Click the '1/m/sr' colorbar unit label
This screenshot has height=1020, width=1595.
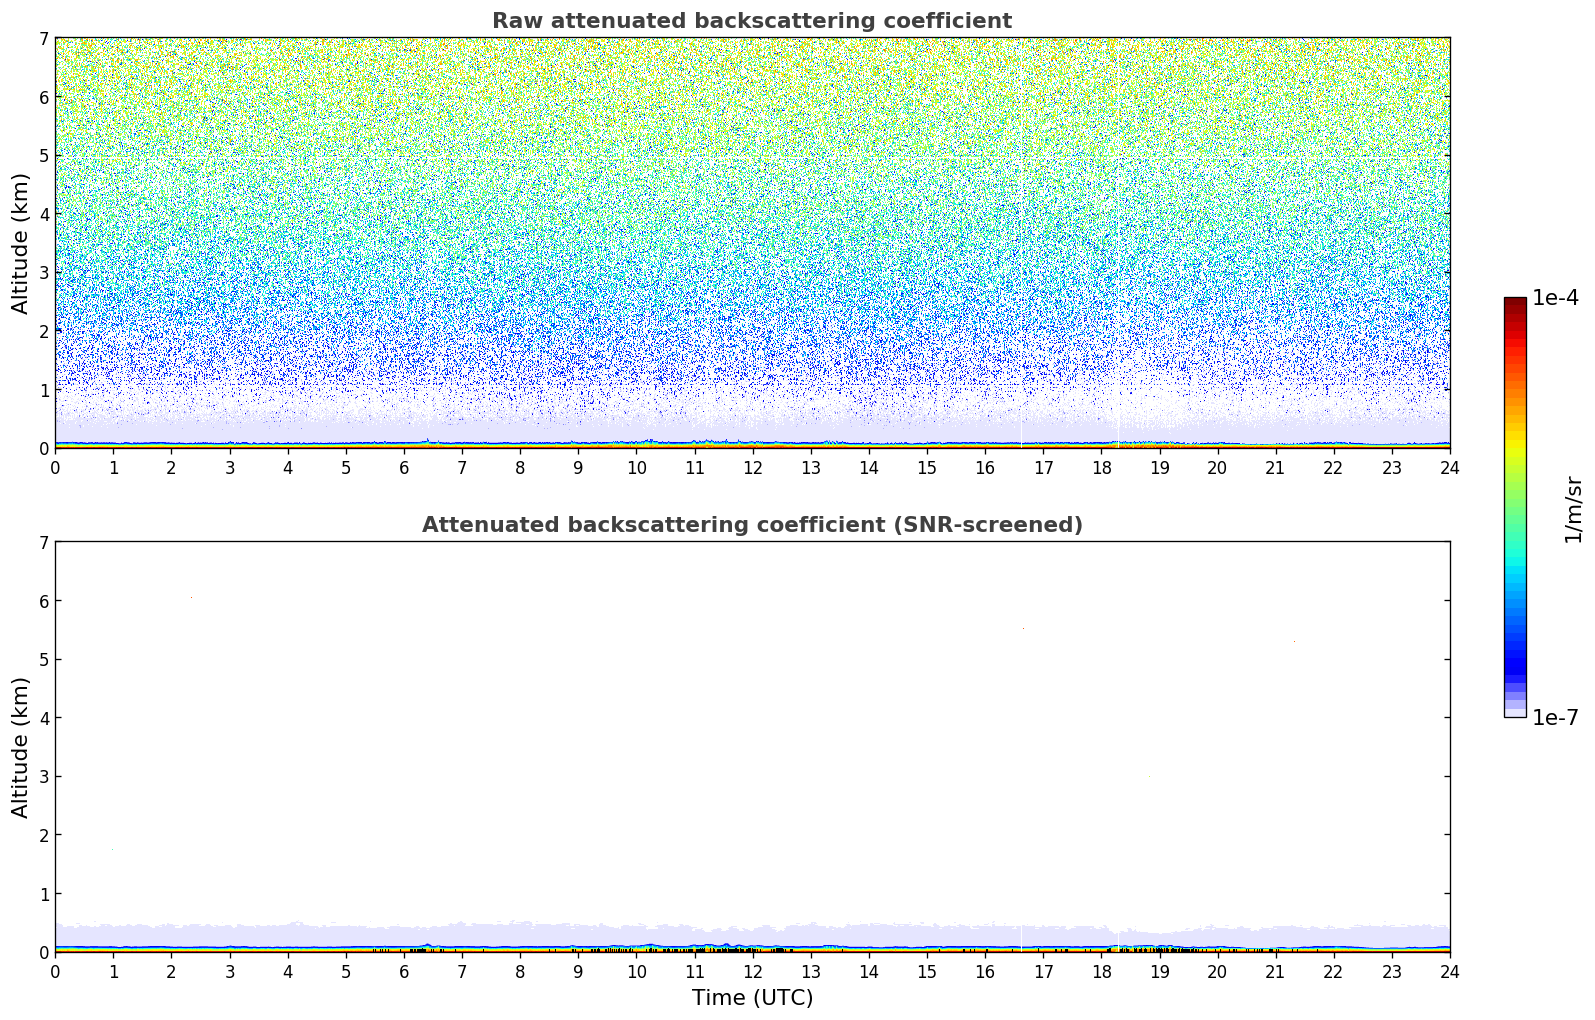[1573, 510]
